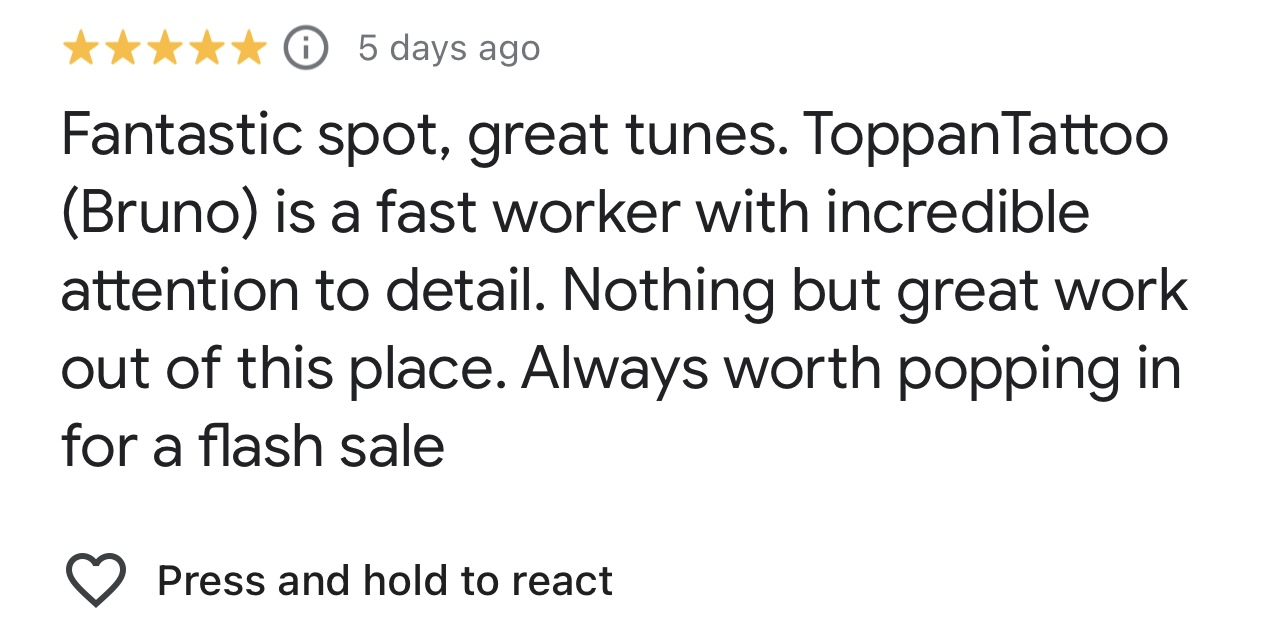Tap the fifth and last rating star
This screenshot has width=1284, height=623.
click(248, 48)
